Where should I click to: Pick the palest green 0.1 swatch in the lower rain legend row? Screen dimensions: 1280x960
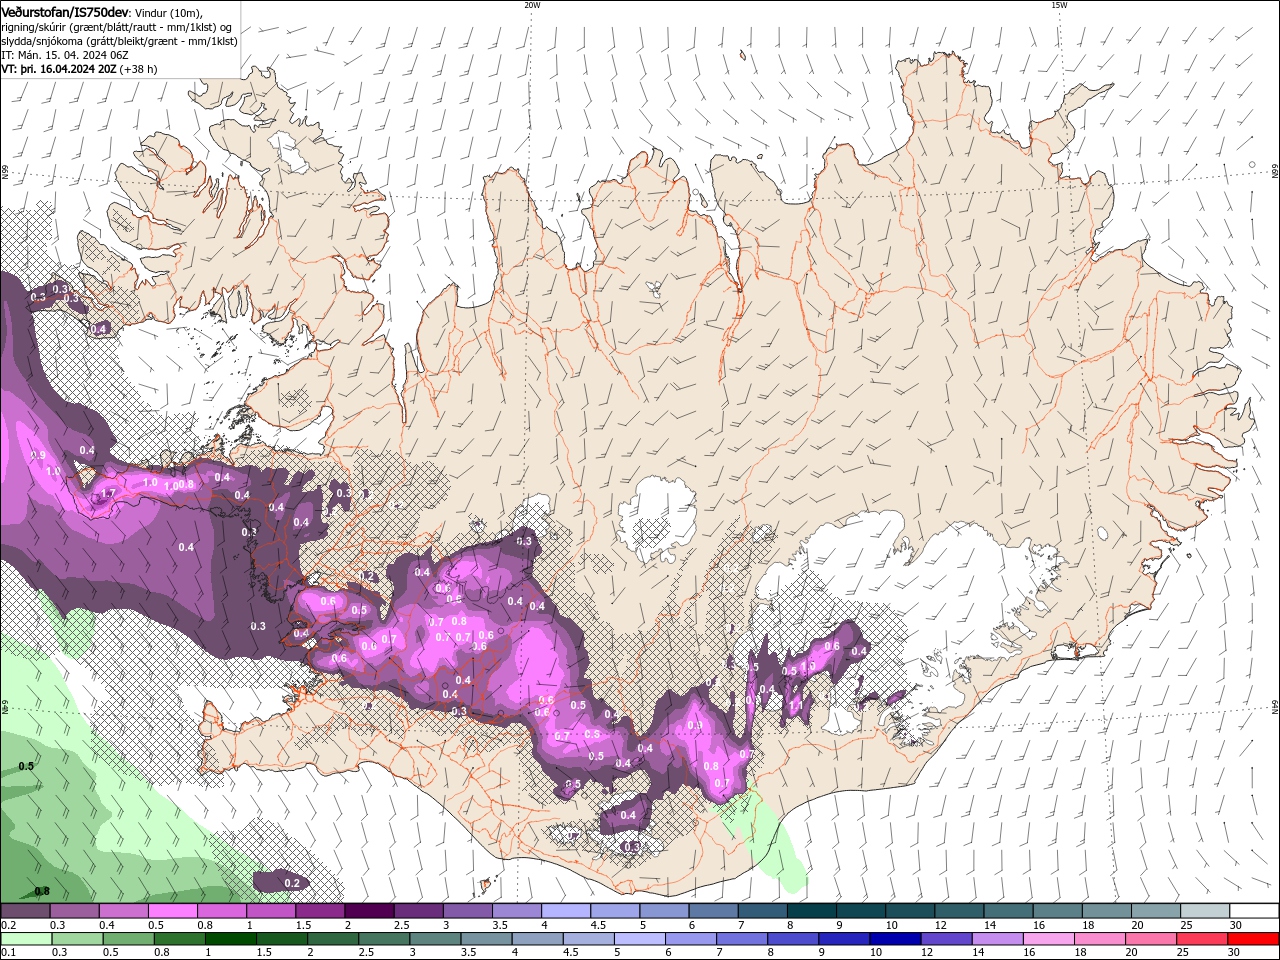click(26, 939)
